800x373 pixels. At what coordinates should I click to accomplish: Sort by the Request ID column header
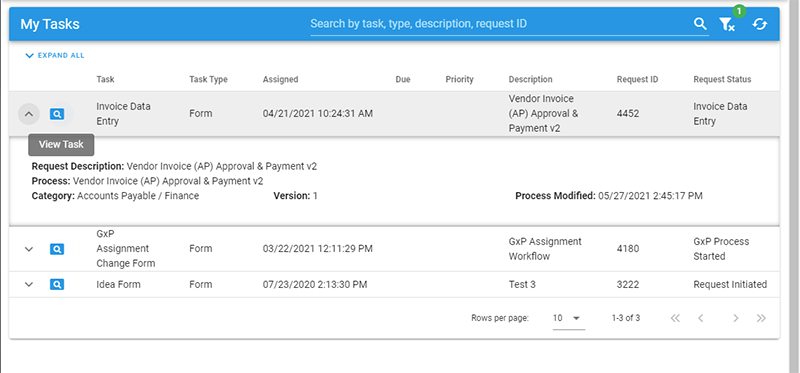637,80
